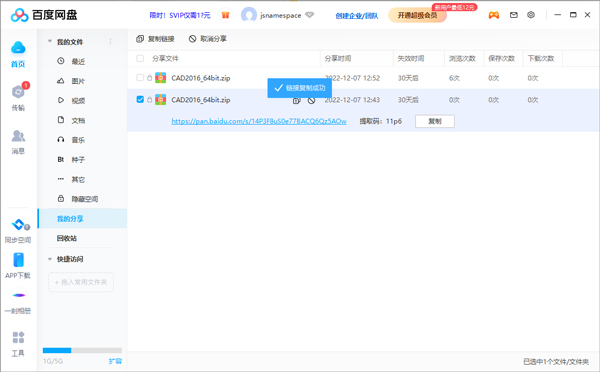This screenshot has height=372, width=600.
Task: Click zip file icon of 12:52 share
Action: 160,78
